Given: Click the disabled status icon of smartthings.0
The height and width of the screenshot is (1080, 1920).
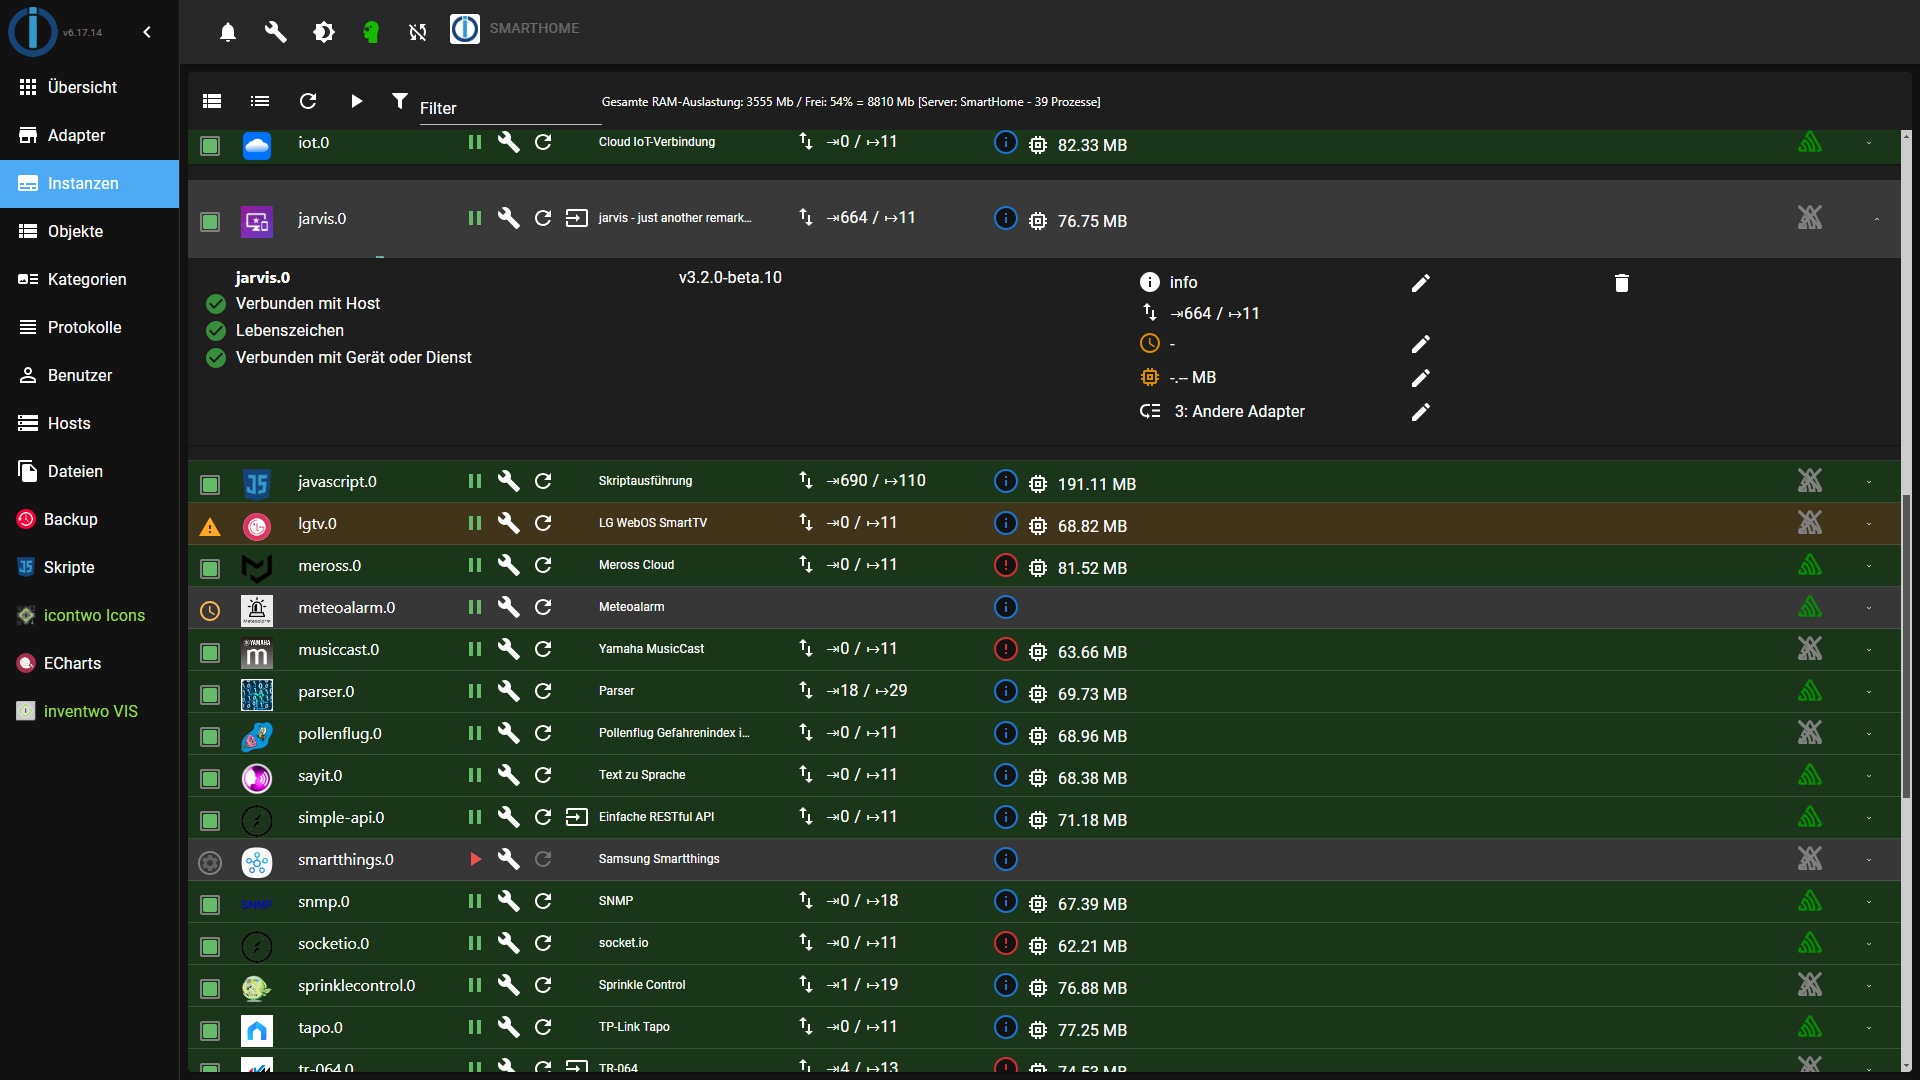Looking at the screenshot, I should coord(210,863).
